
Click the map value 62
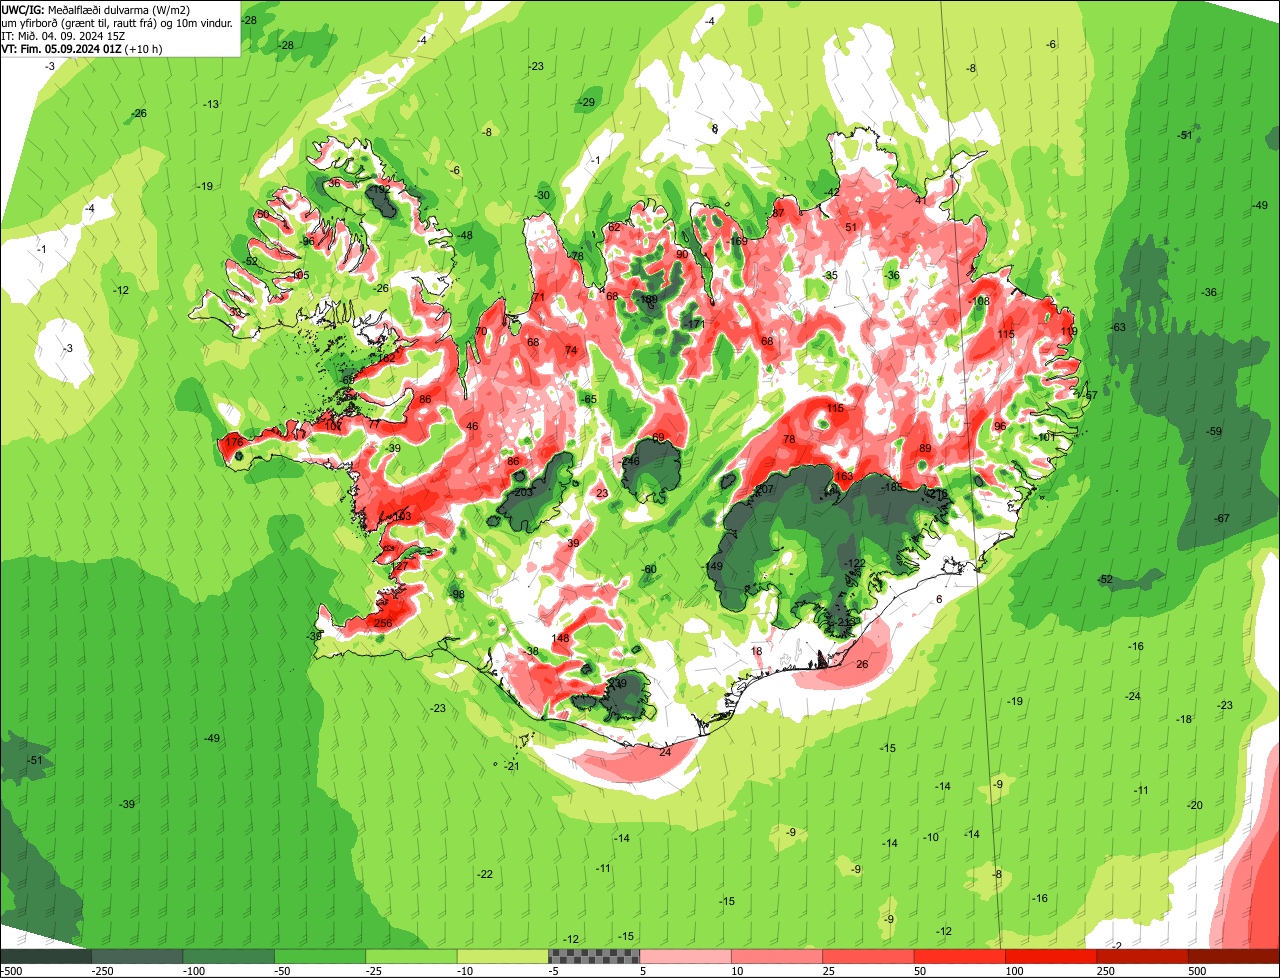point(614,227)
